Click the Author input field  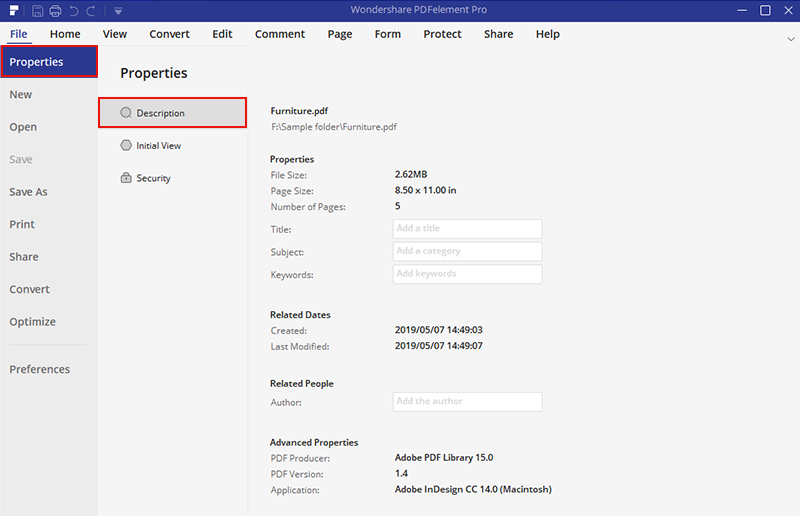pos(467,401)
